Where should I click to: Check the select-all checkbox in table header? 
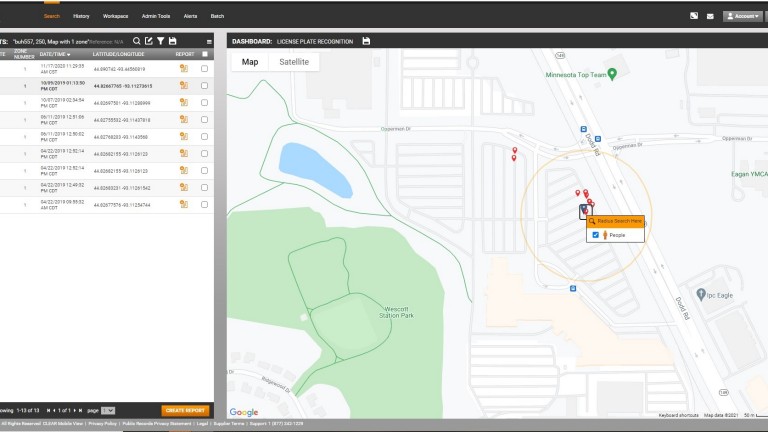pyautogui.click(x=205, y=54)
